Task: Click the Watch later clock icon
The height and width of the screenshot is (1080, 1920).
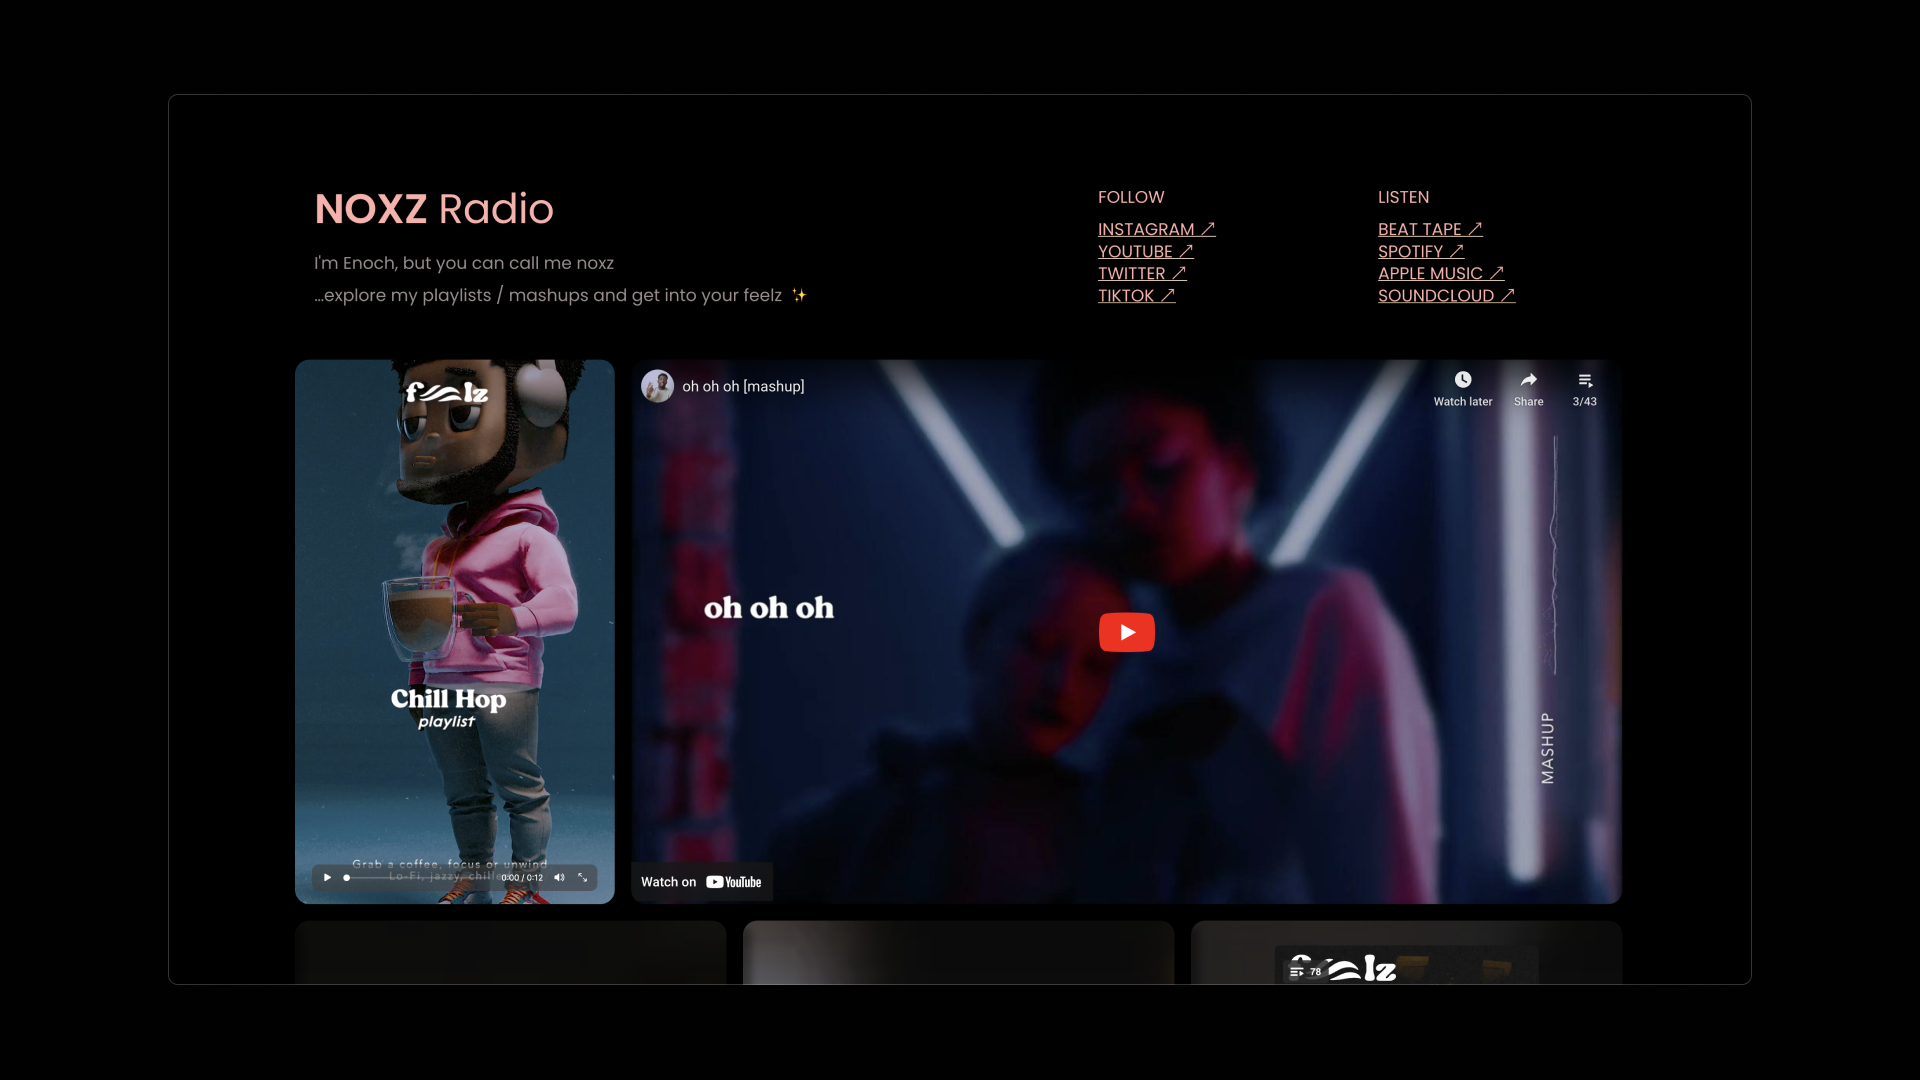Action: (1462, 381)
